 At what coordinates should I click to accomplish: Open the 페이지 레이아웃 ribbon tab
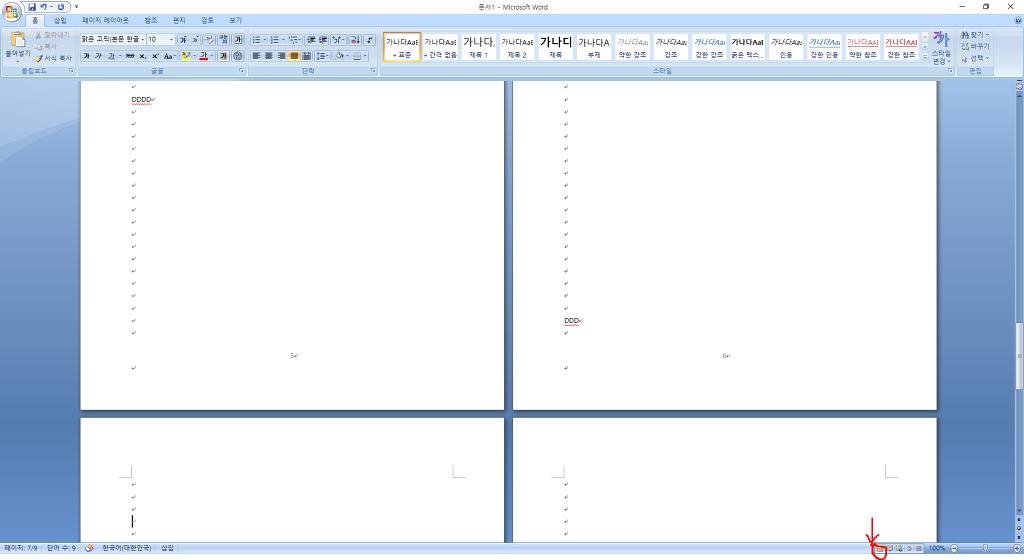pyautogui.click(x=106, y=21)
